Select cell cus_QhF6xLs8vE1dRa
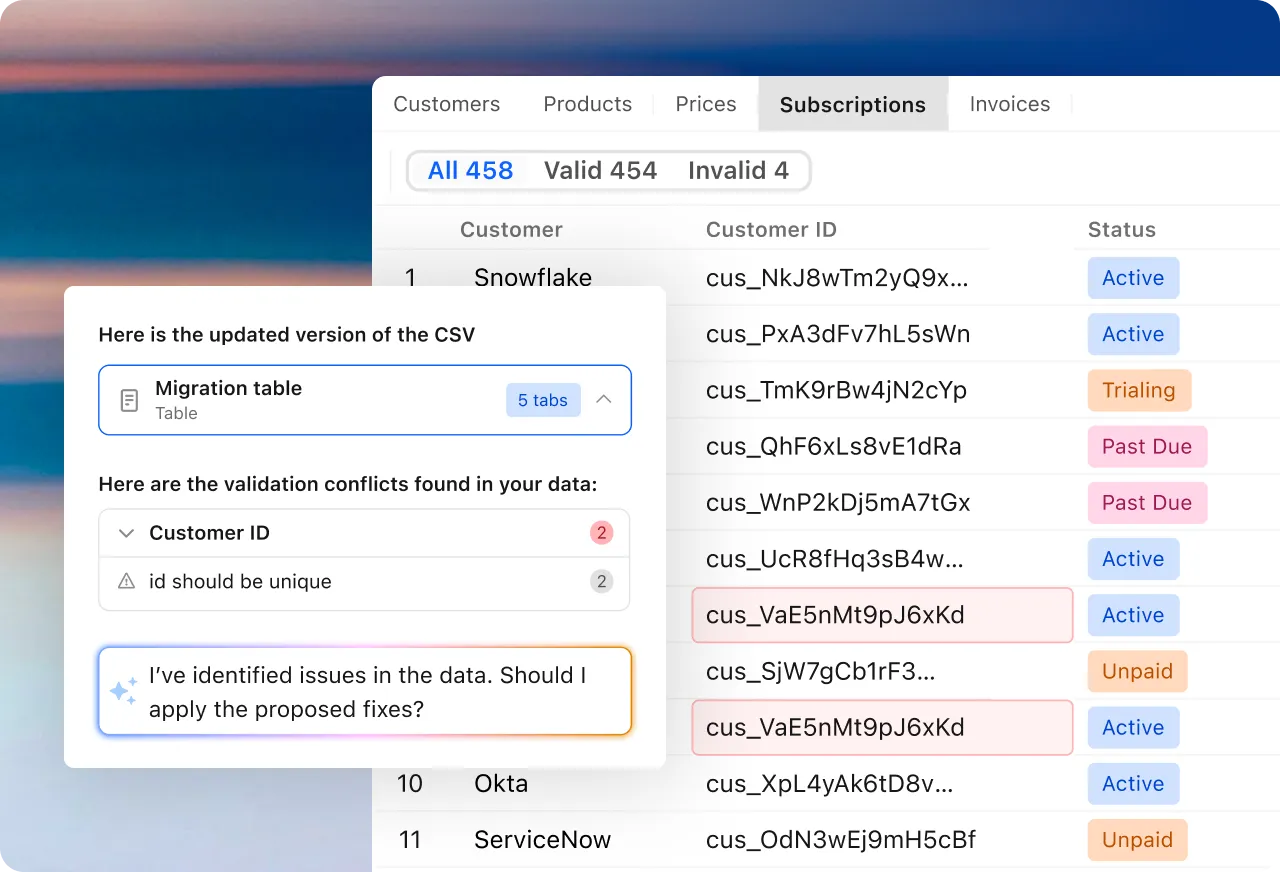1280x872 pixels. coord(833,446)
